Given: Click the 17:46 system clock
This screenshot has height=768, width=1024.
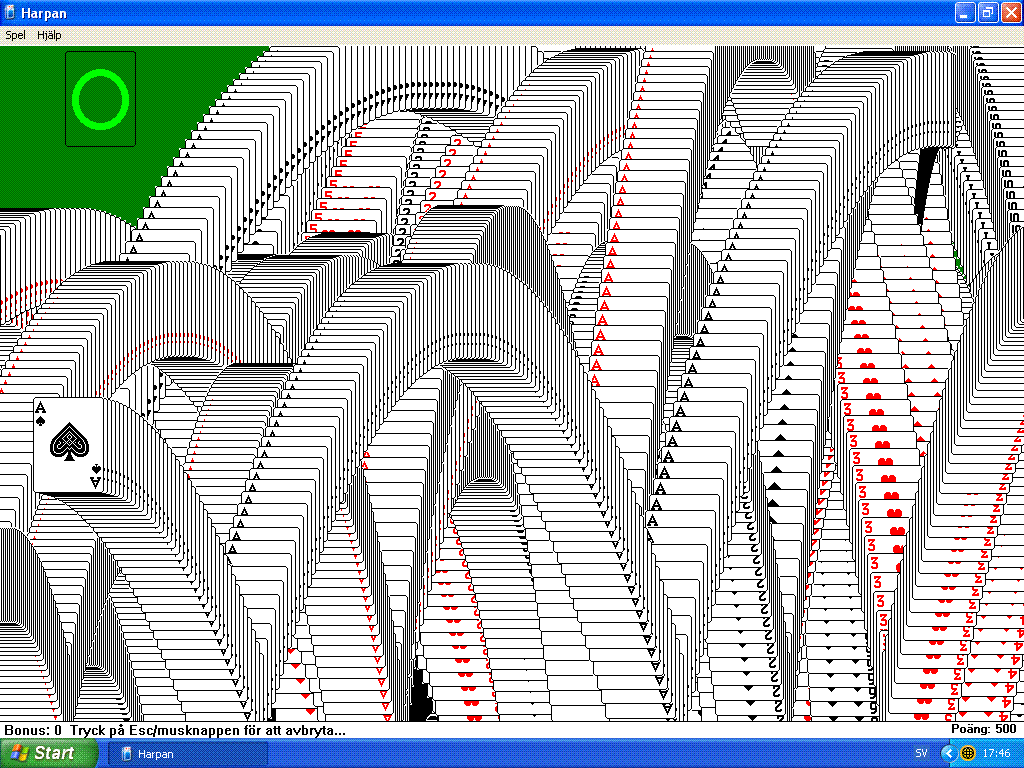Looking at the screenshot, I should 997,753.
